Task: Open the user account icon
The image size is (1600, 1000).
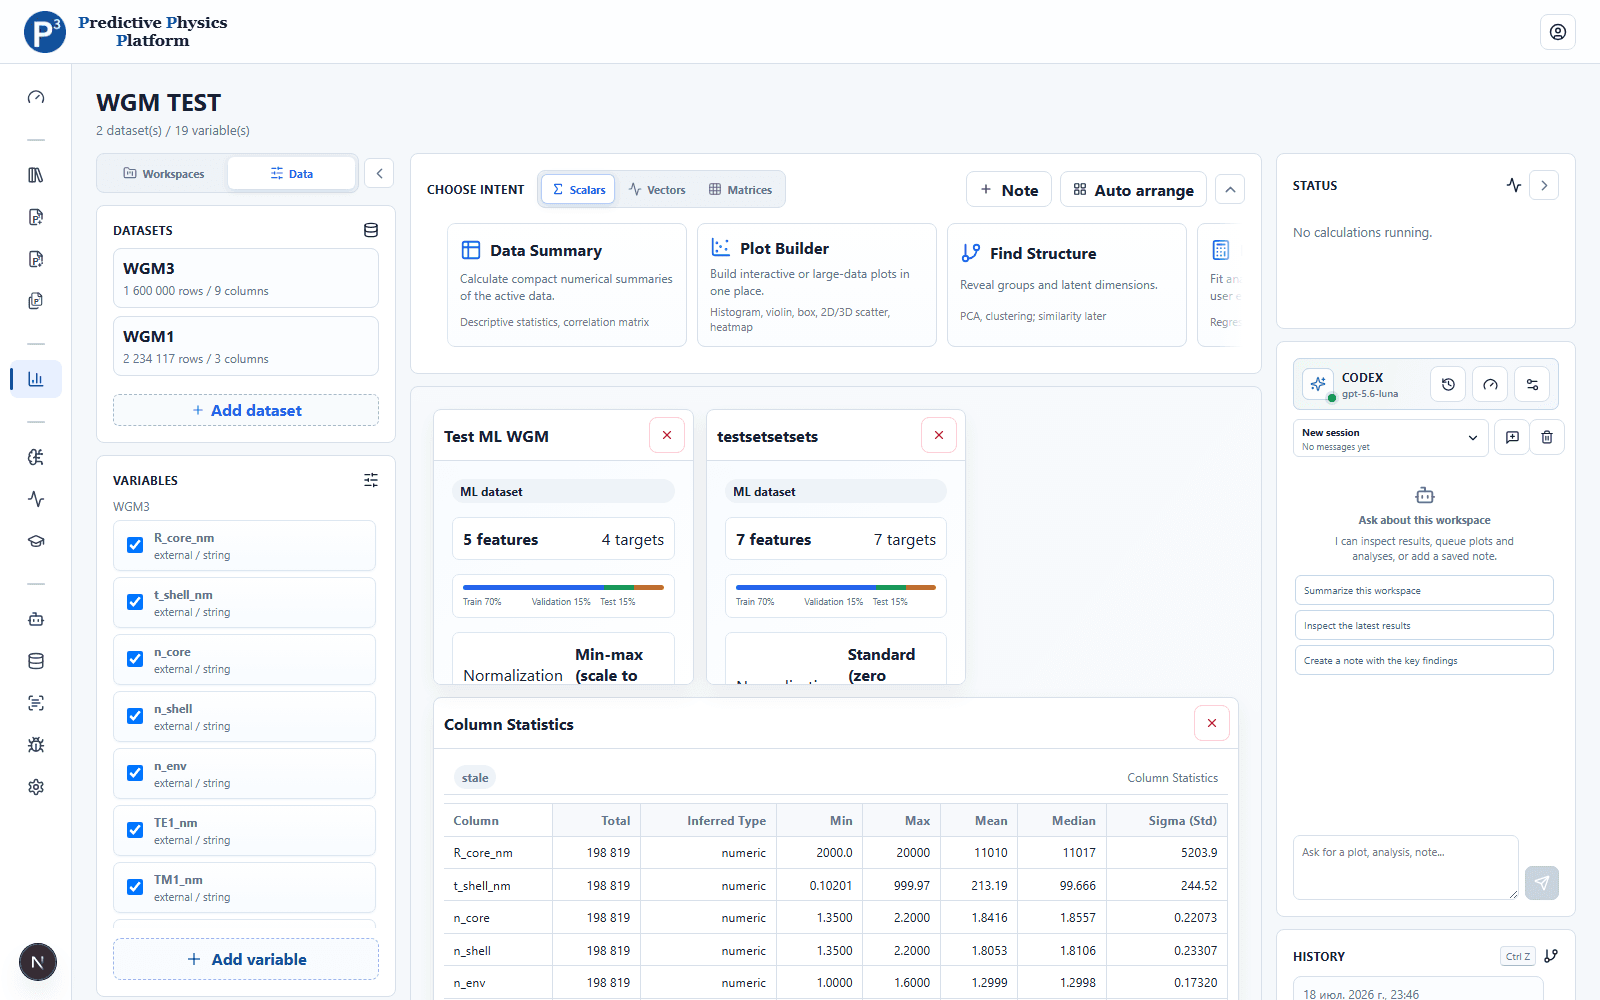Action: pyautogui.click(x=1557, y=32)
